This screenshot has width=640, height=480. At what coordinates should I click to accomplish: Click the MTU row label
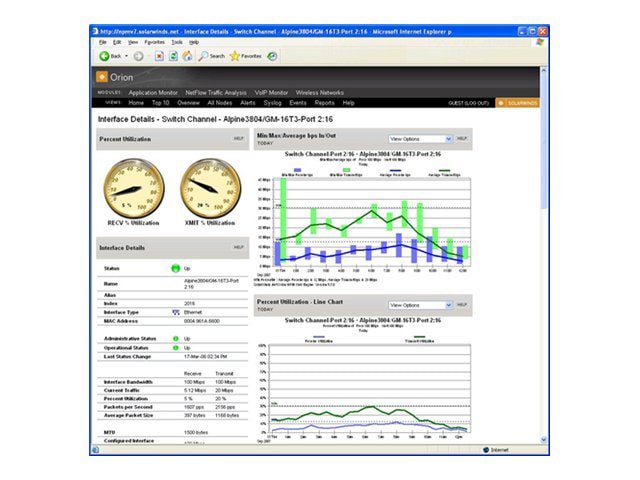109,432
